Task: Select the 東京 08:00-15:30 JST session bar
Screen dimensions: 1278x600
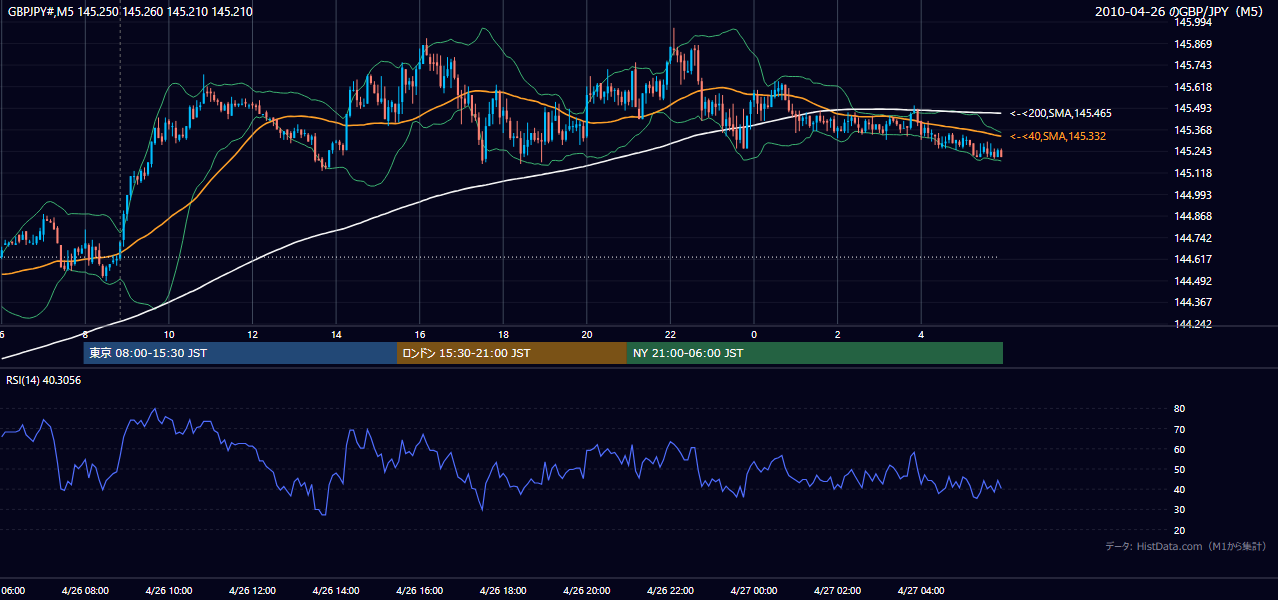Action: (240, 353)
